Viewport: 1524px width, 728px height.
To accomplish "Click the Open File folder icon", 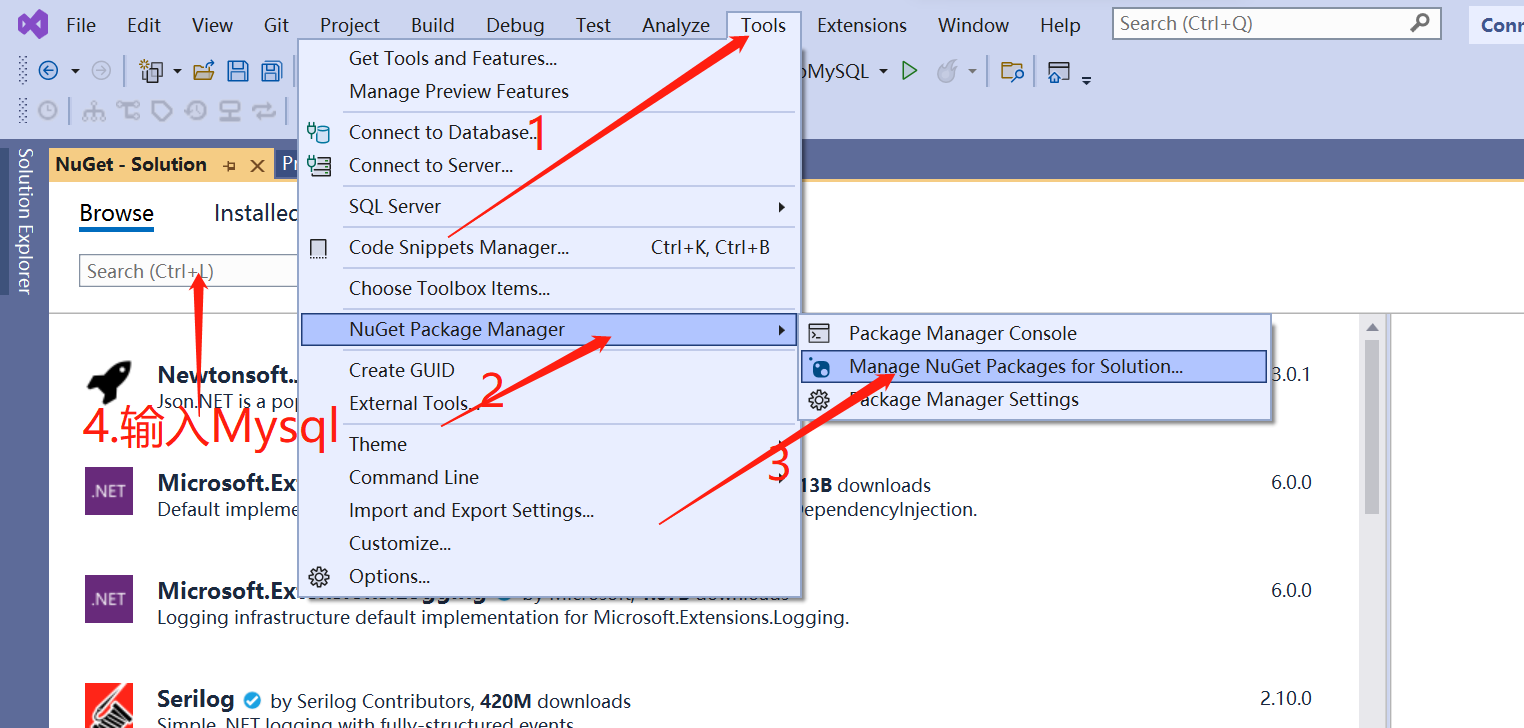I will [x=204, y=71].
